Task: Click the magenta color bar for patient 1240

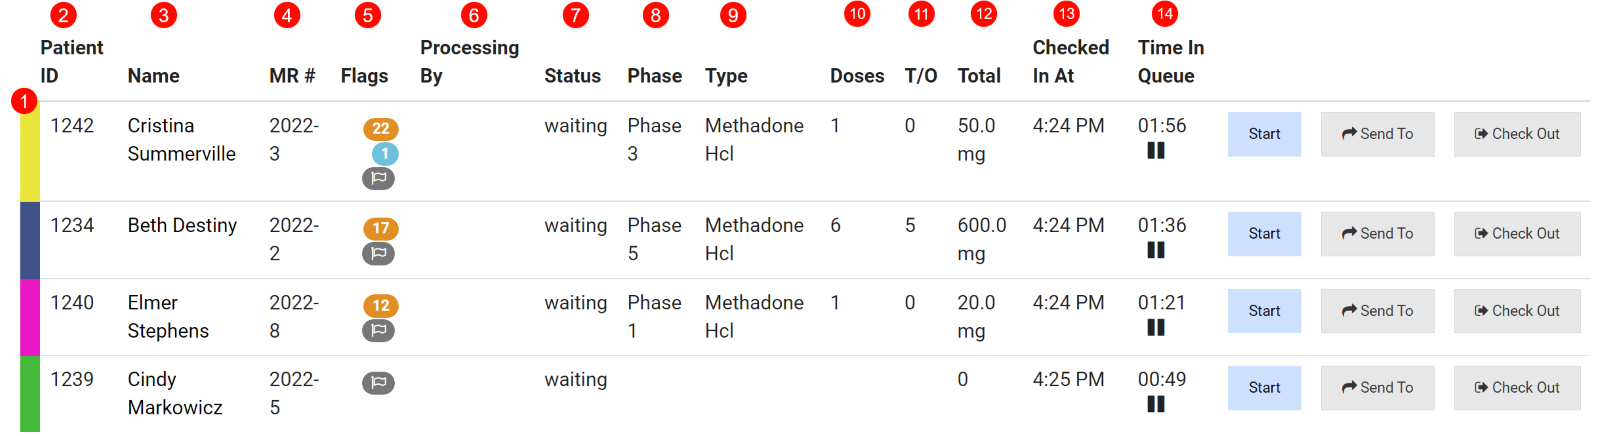Action: click(x=30, y=317)
